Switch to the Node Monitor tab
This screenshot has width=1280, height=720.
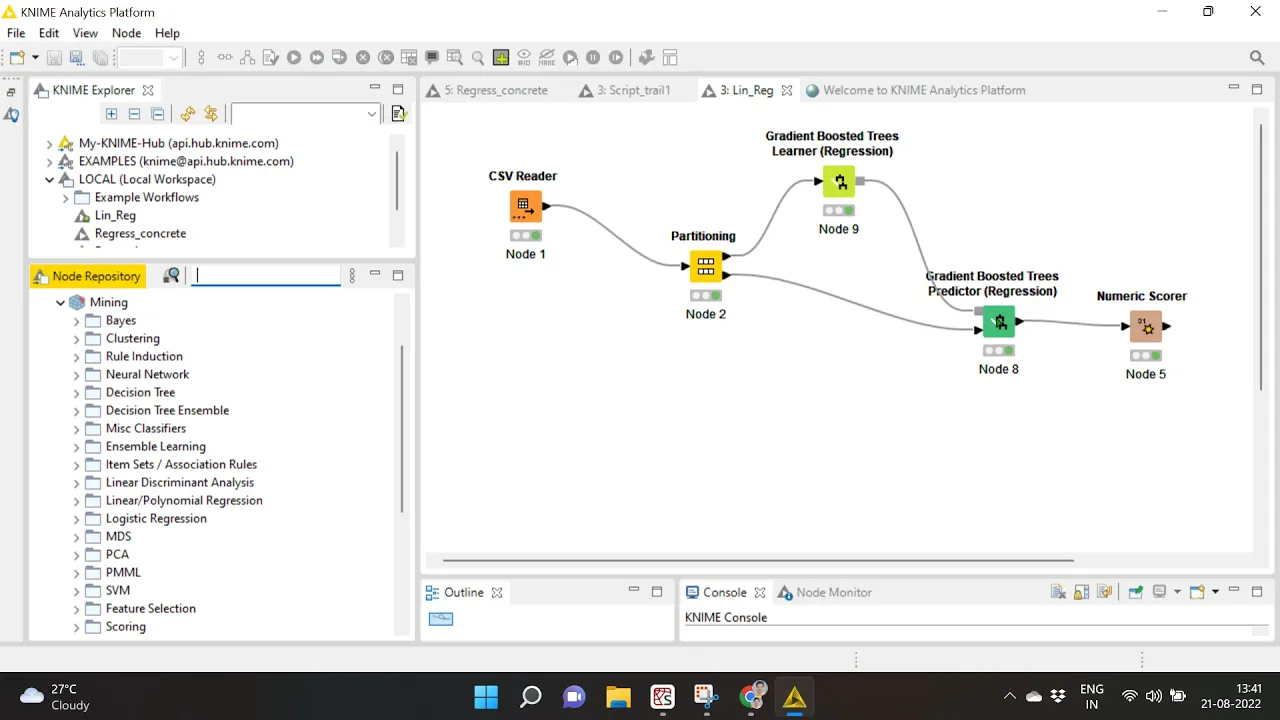(824, 592)
